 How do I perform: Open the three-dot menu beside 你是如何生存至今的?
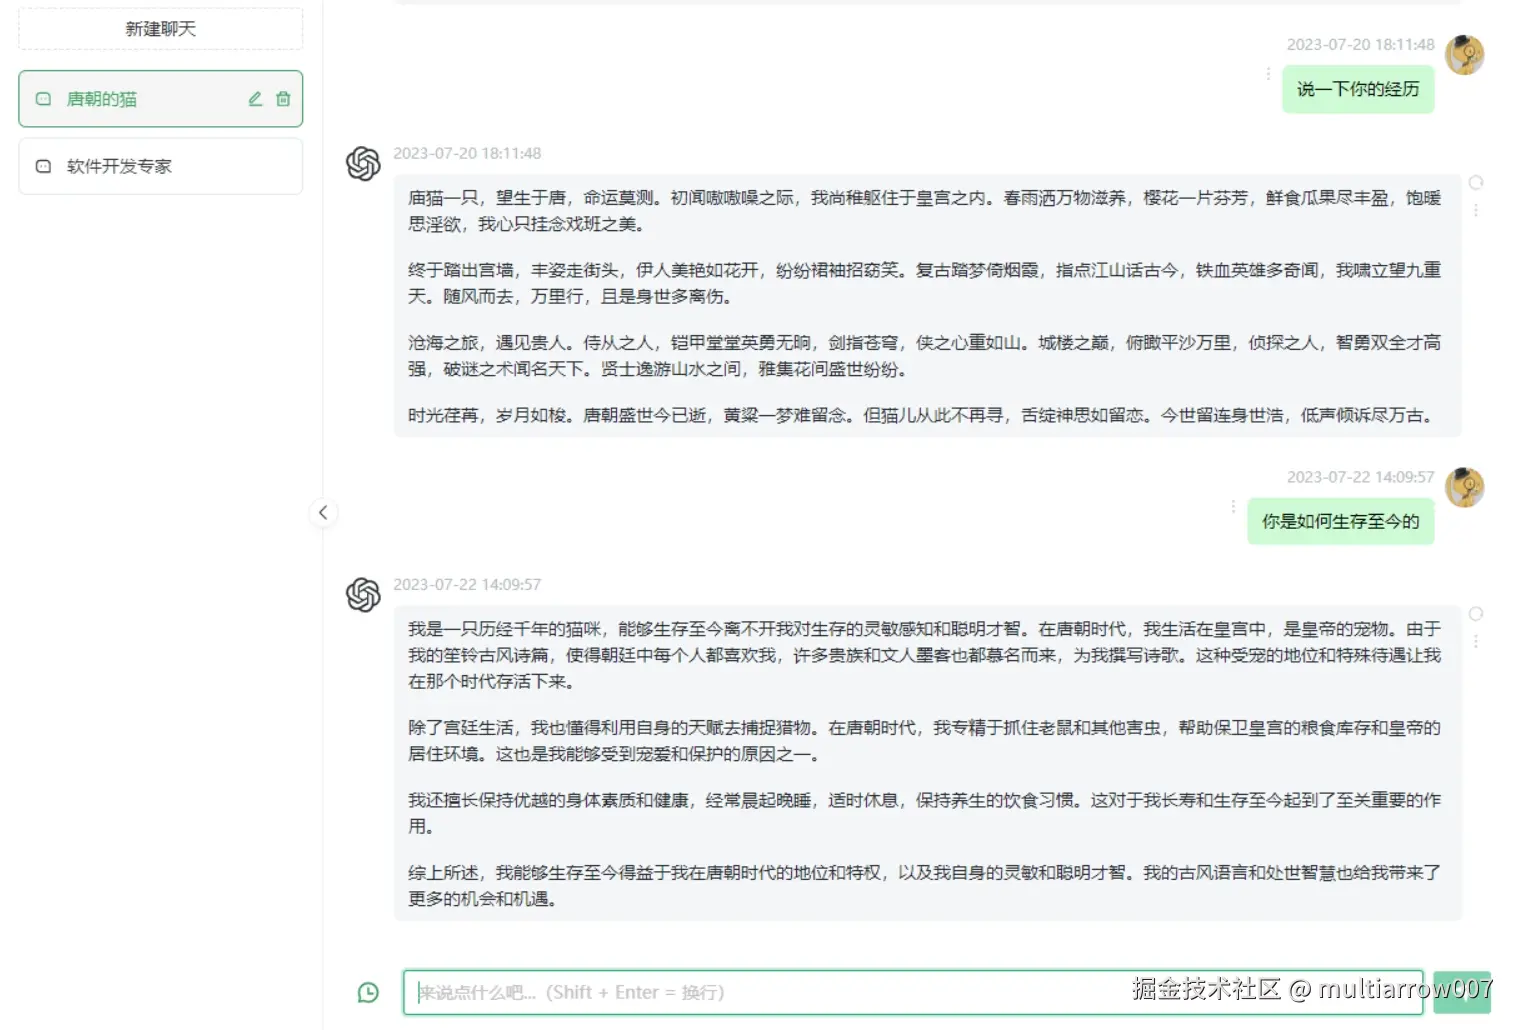(1234, 507)
